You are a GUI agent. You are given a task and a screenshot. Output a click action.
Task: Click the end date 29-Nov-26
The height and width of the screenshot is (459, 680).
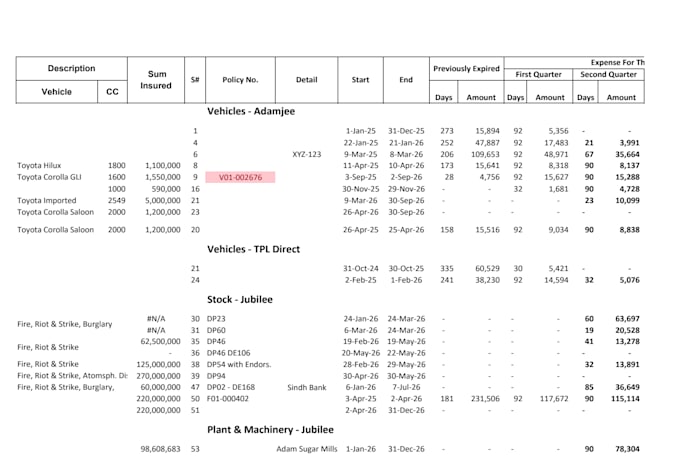pyautogui.click(x=406, y=189)
